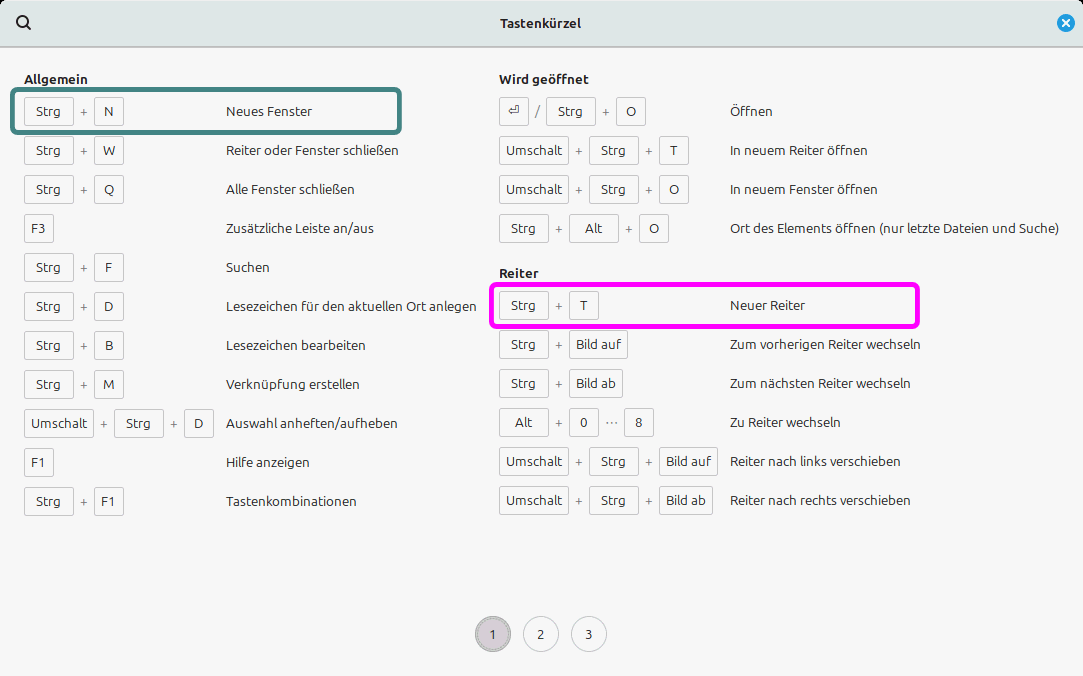Click the M key for 'Verknüpfung erstellen'

click(x=109, y=384)
